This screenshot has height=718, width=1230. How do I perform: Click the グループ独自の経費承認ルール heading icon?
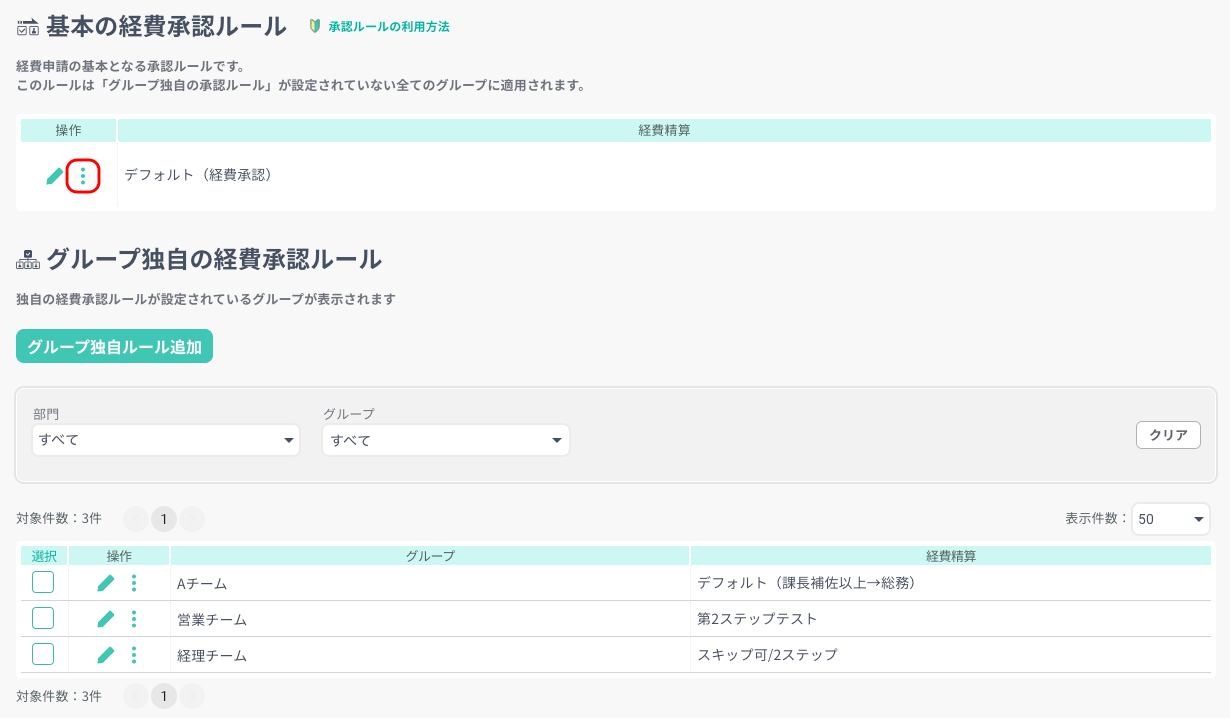(28, 260)
